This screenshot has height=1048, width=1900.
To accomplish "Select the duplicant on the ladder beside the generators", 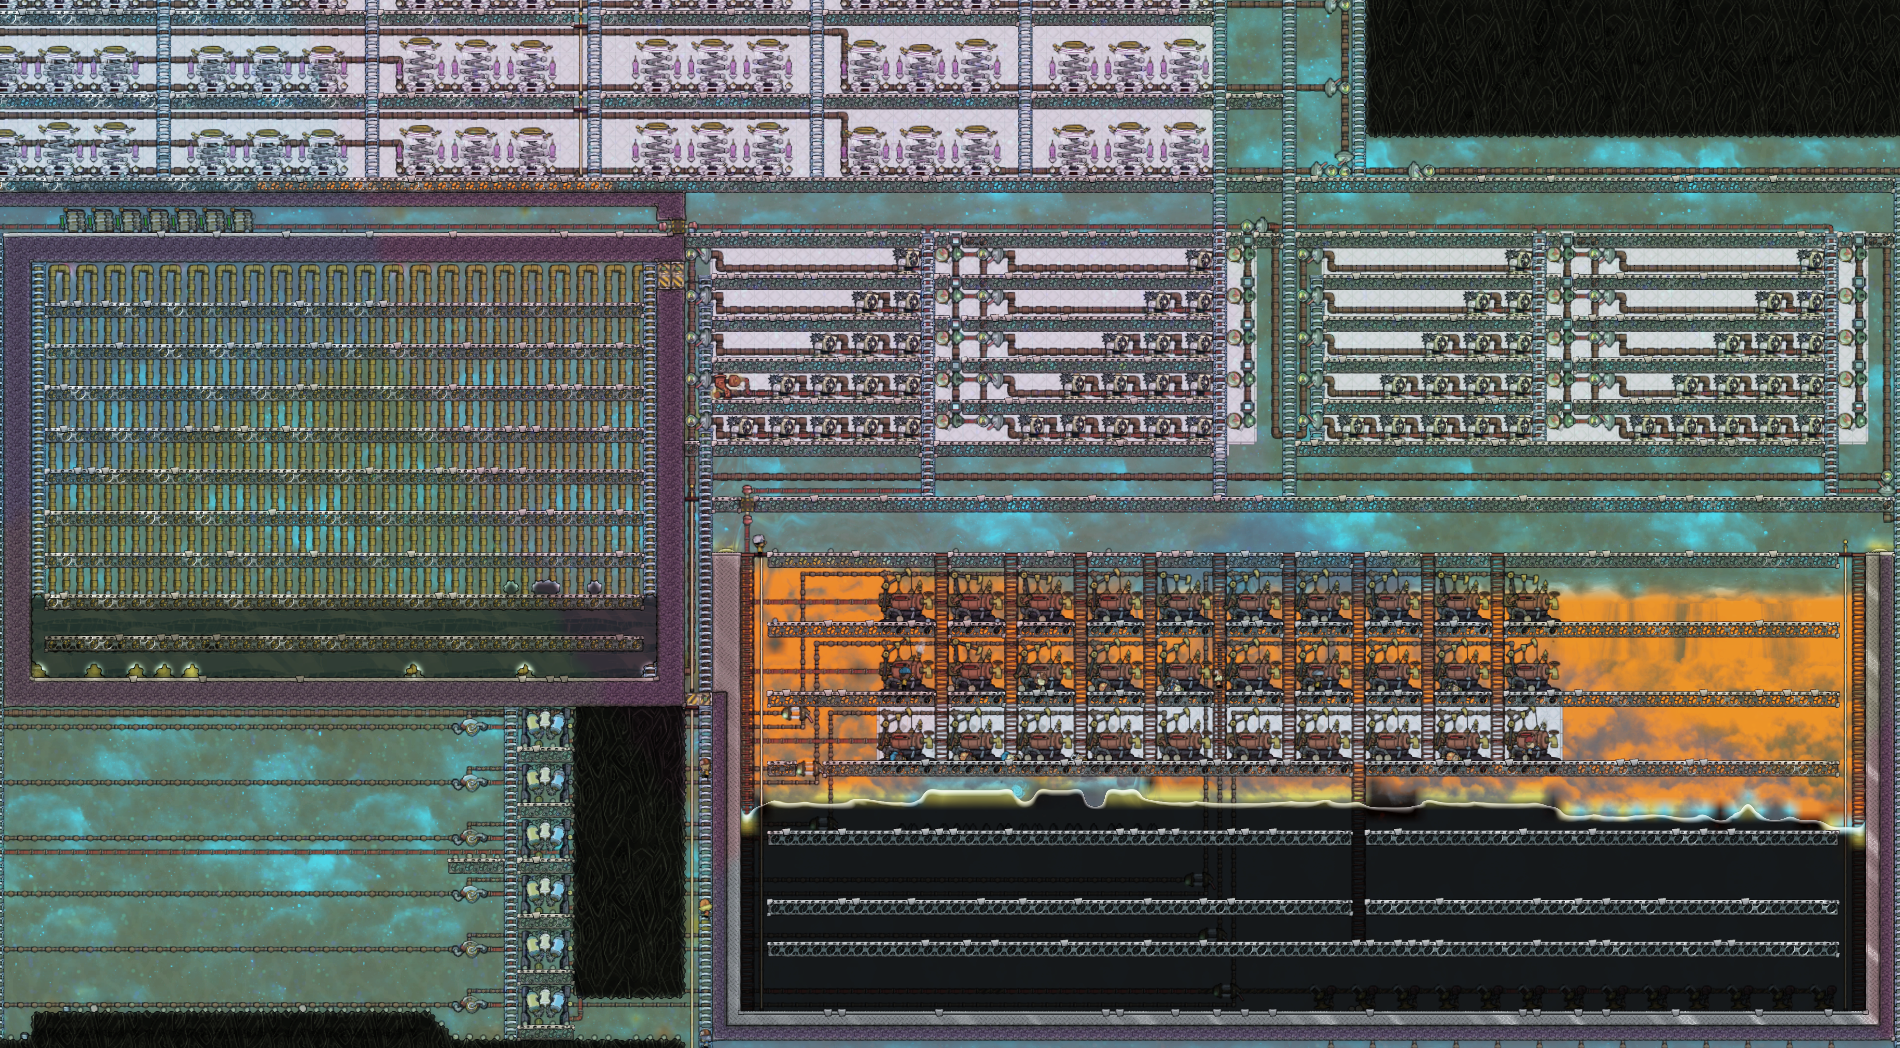I will pyautogui.click(x=705, y=768).
